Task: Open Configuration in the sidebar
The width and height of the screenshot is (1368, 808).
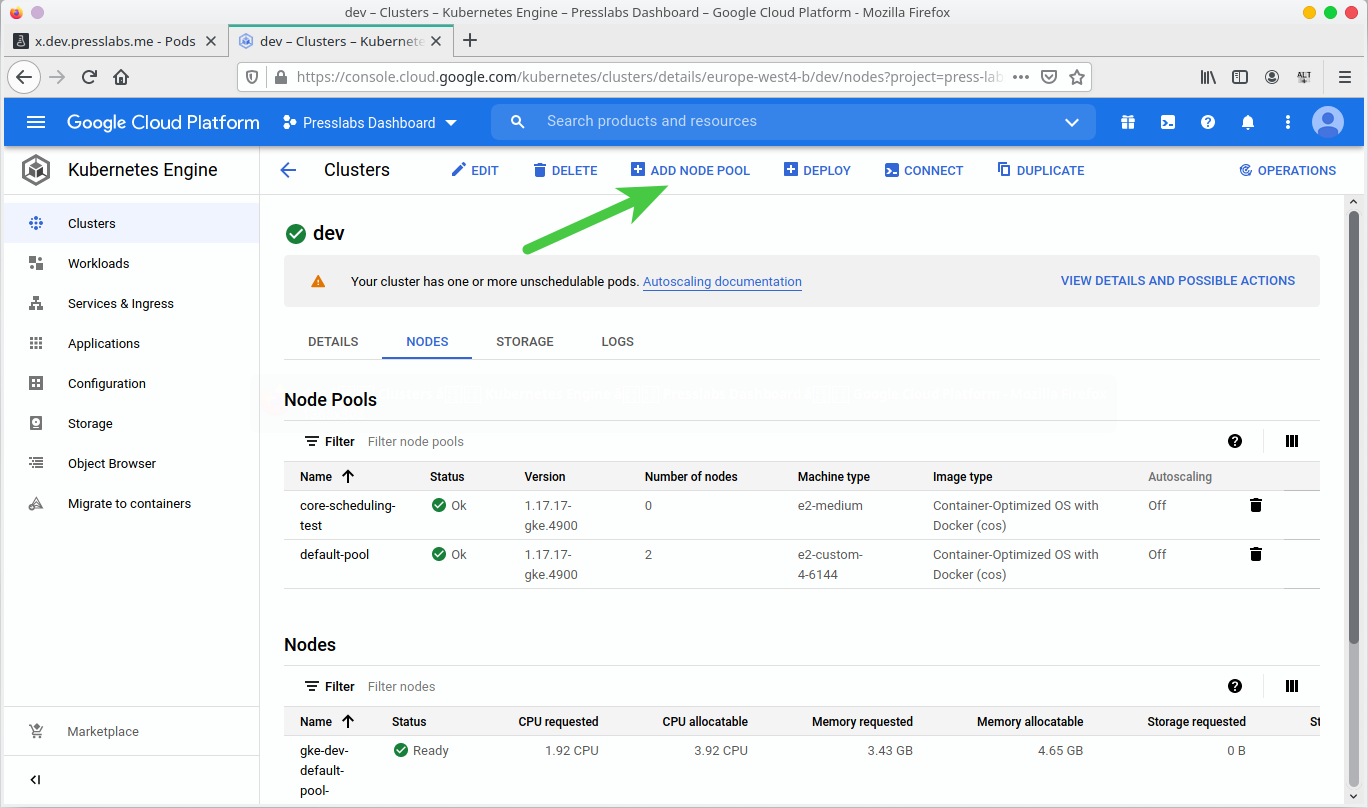Action: click(x=130, y=383)
